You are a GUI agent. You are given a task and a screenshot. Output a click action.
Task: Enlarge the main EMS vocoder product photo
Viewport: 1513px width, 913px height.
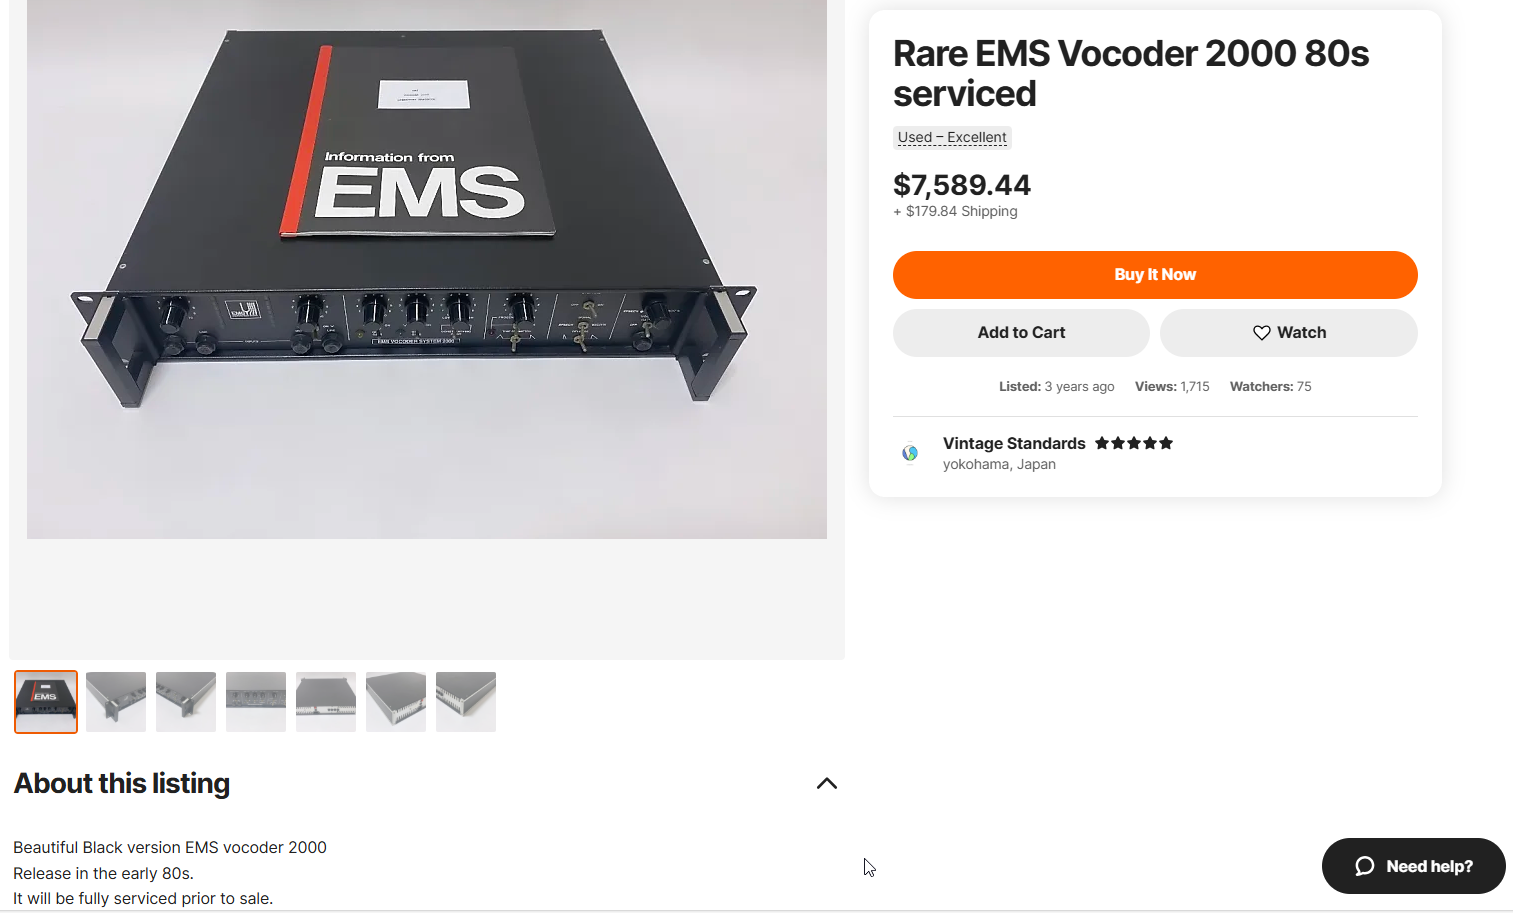click(x=427, y=269)
